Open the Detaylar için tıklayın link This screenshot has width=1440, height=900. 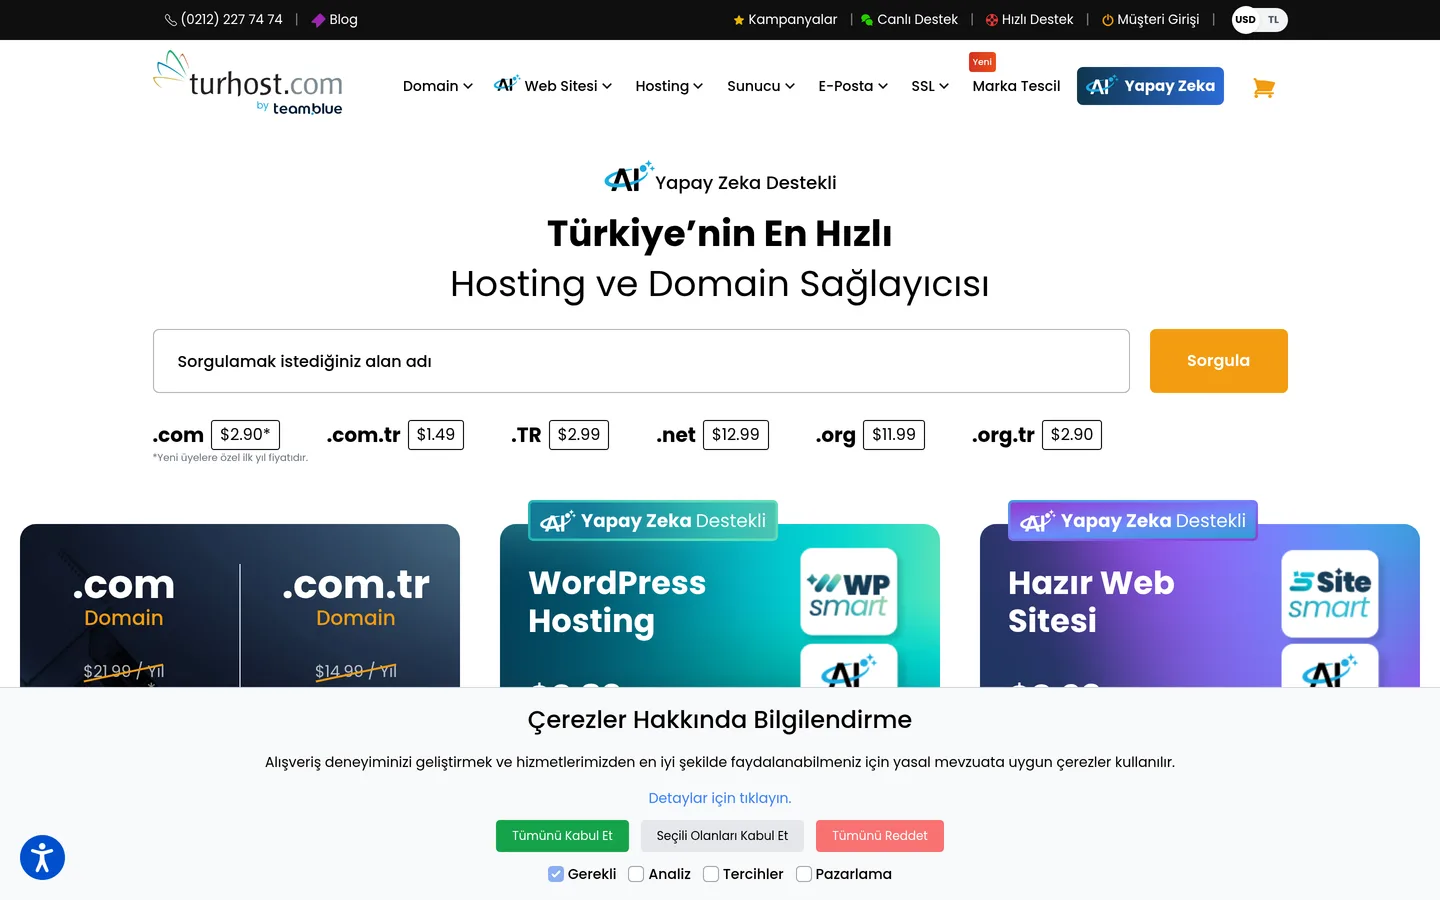(x=720, y=798)
